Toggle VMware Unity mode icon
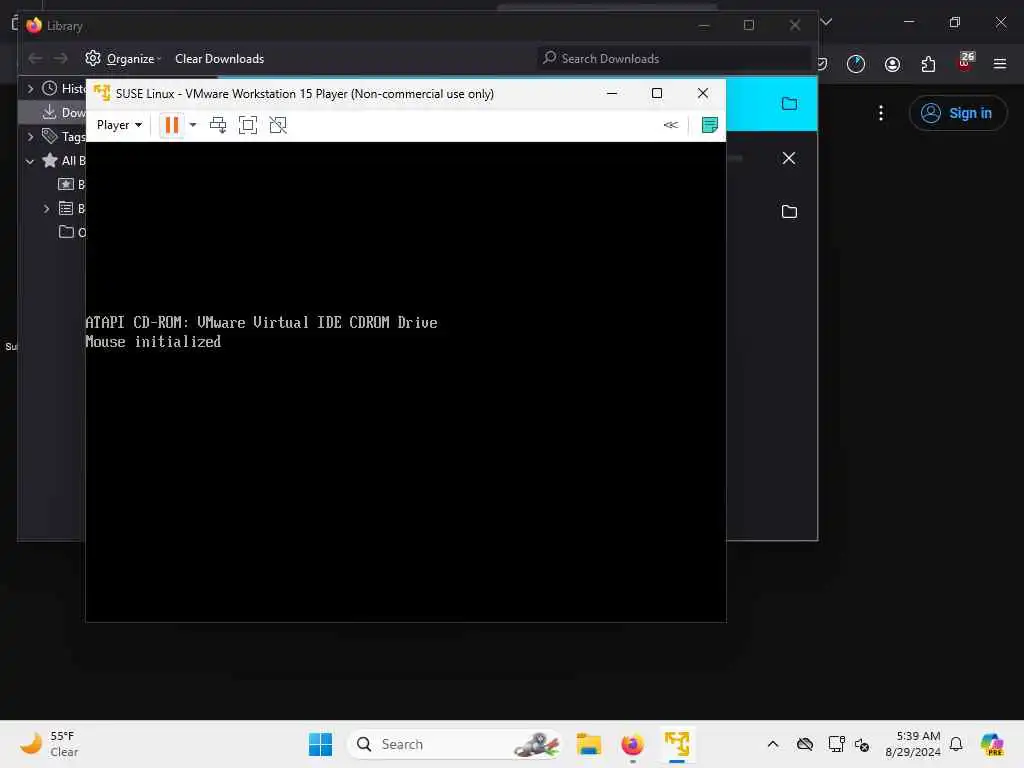This screenshot has width=1024, height=768. [278, 125]
